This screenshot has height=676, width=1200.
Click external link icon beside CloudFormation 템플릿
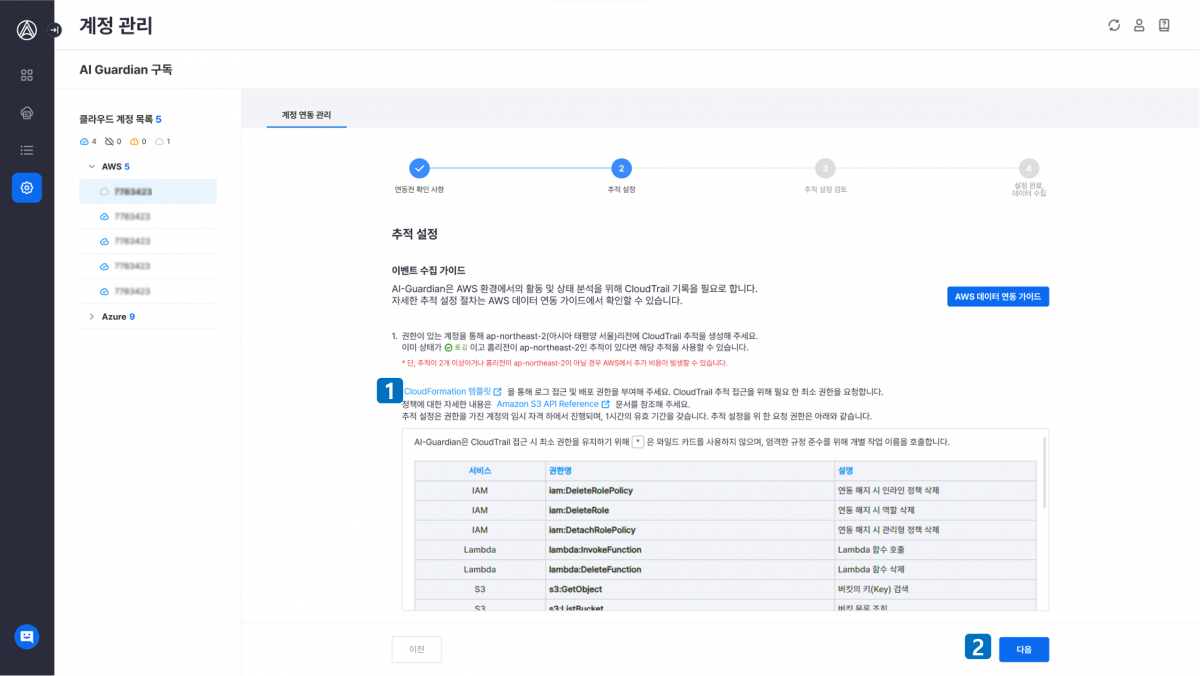(498, 391)
